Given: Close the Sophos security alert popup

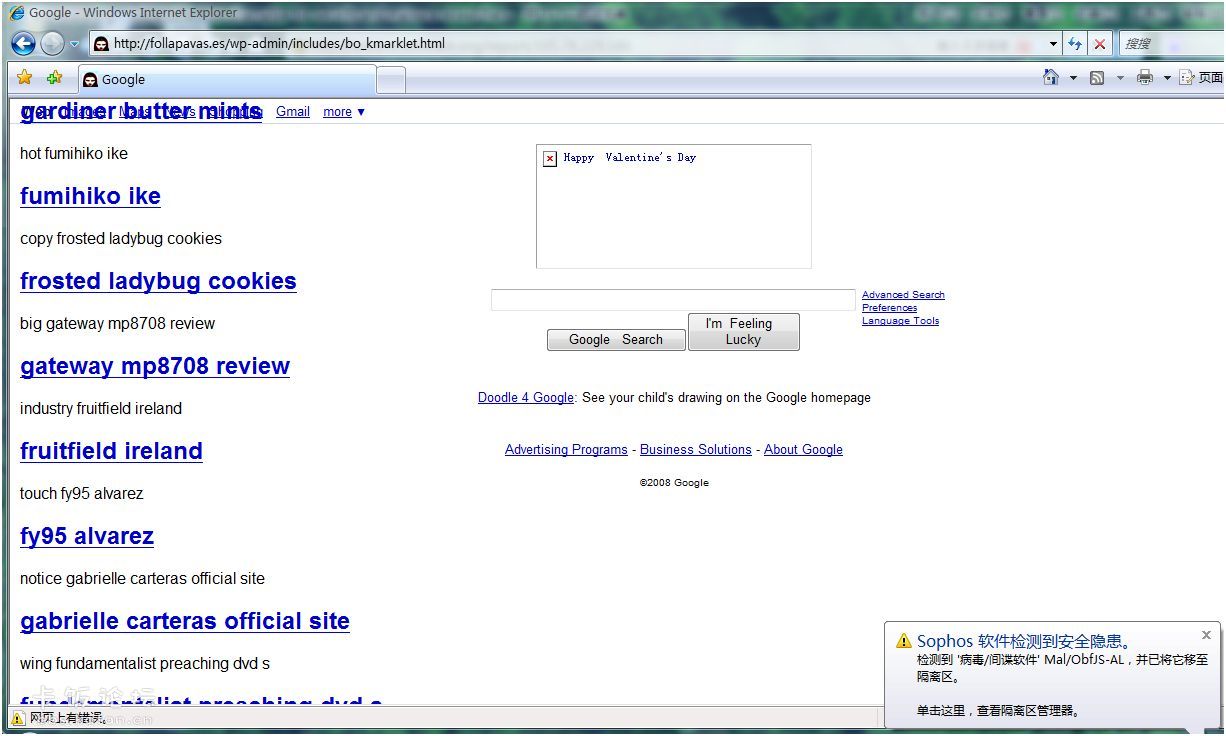Looking at the screenshot, I should tap(1206, 635).
